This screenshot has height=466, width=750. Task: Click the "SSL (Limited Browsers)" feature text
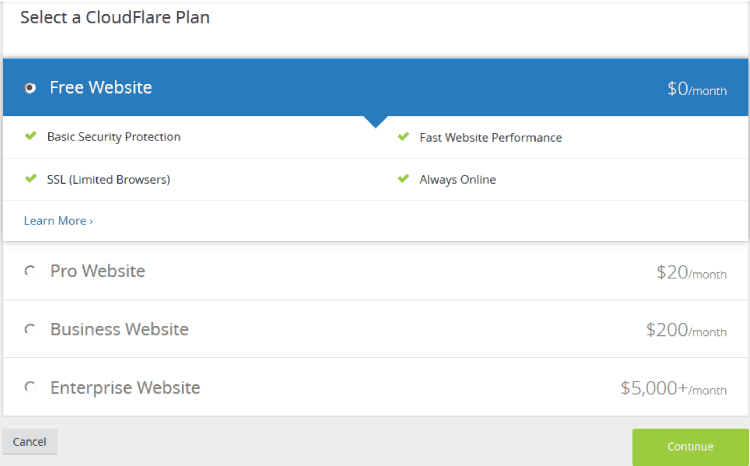pos(109,179)
